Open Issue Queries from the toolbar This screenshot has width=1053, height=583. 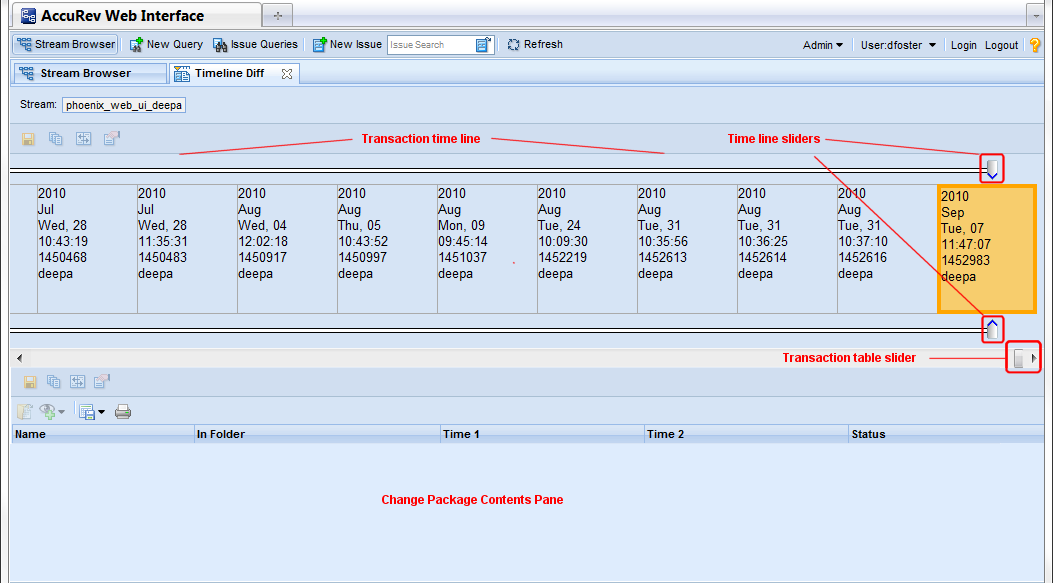[x=256, y=45]
